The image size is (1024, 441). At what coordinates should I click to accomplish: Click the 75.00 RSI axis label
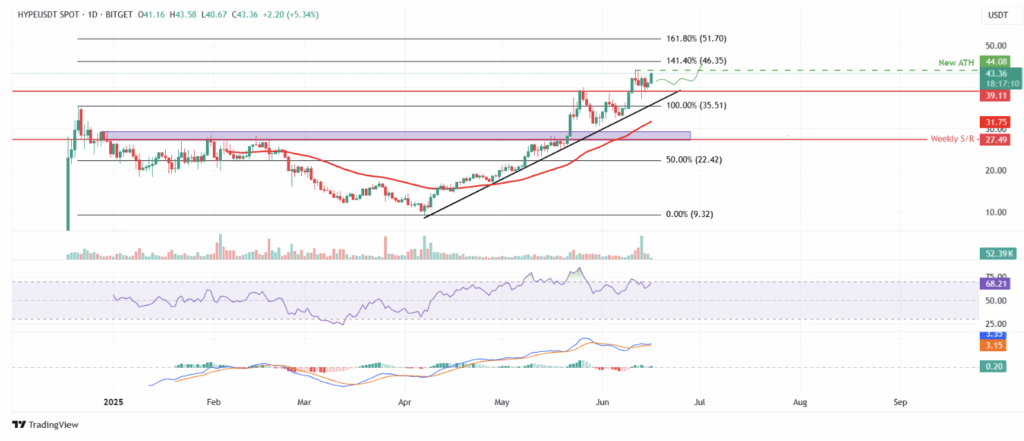(x=995, y=276)
